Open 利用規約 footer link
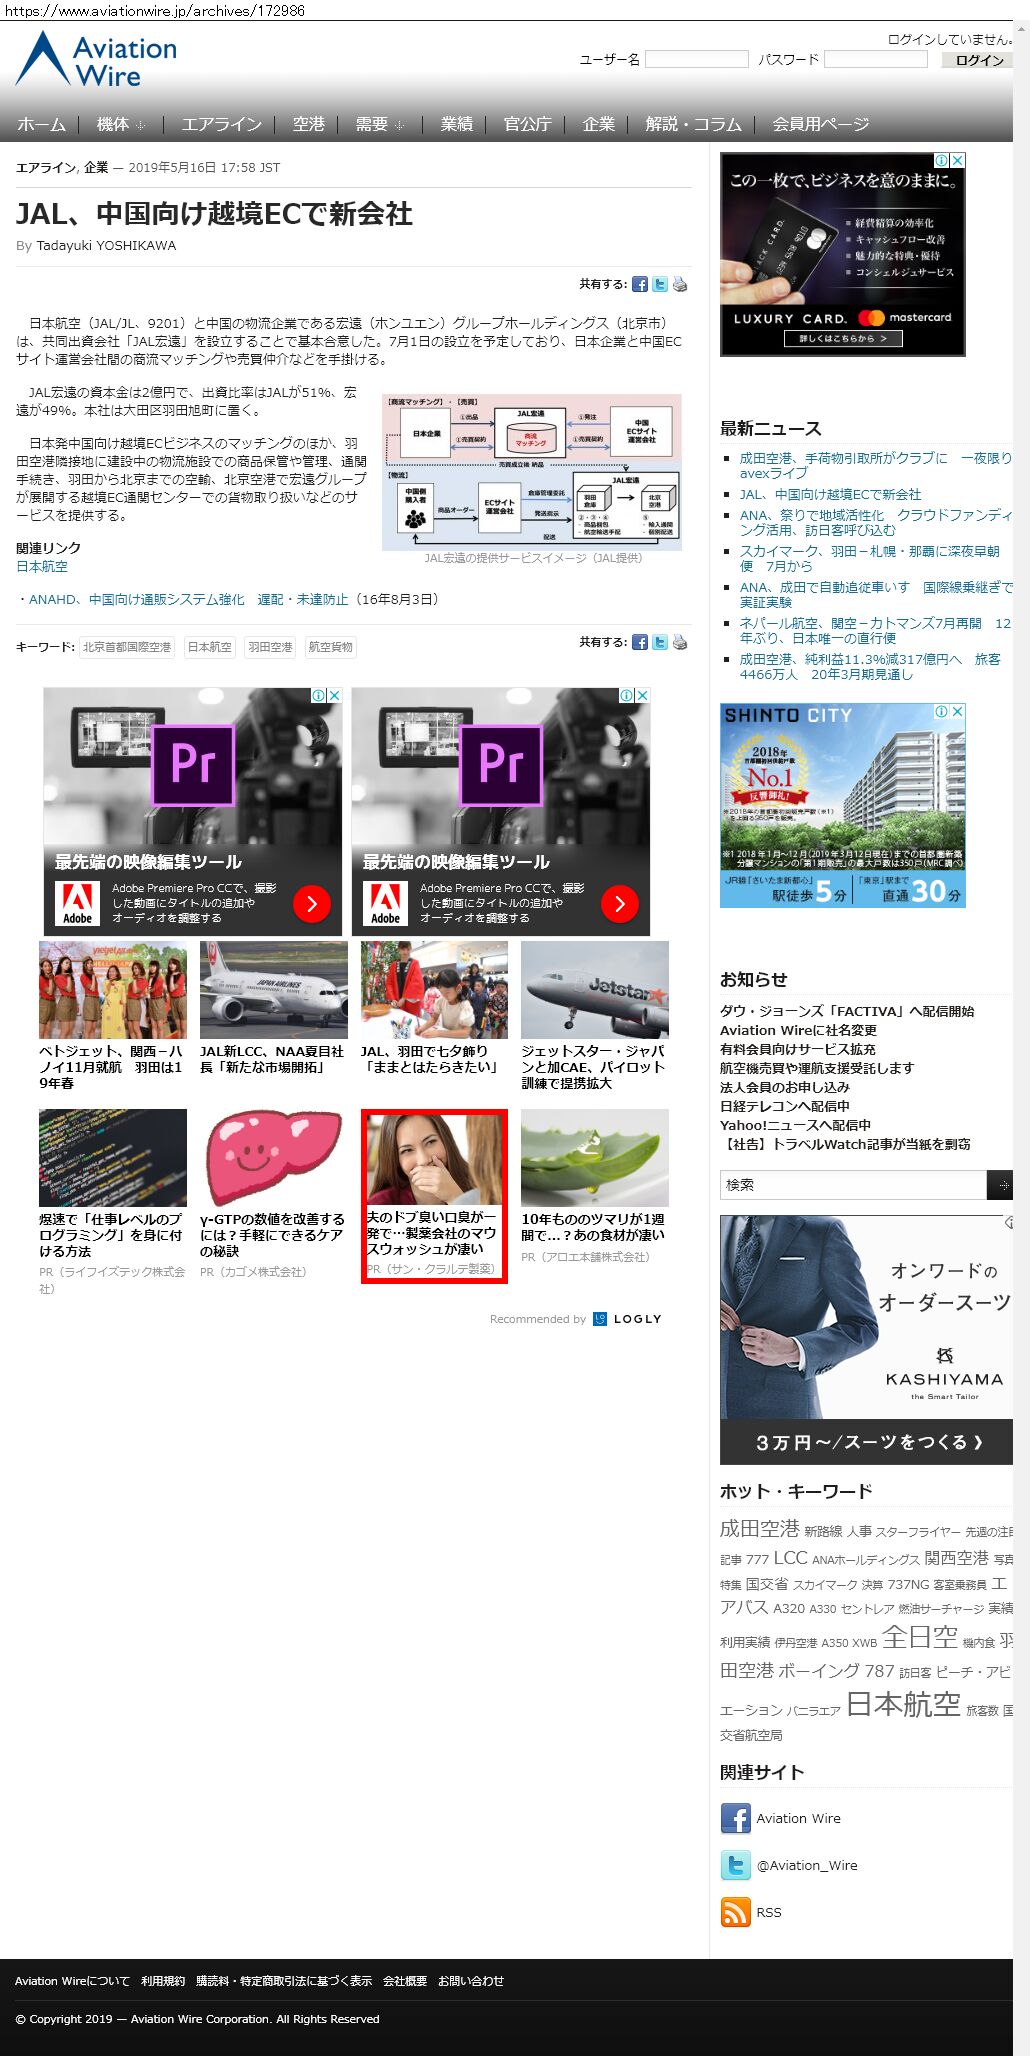Screen dimensions: 1030x2056 coord(163,1981)
